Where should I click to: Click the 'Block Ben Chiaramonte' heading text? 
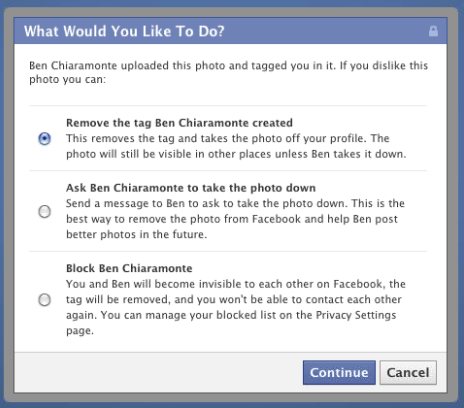(129, 268)
